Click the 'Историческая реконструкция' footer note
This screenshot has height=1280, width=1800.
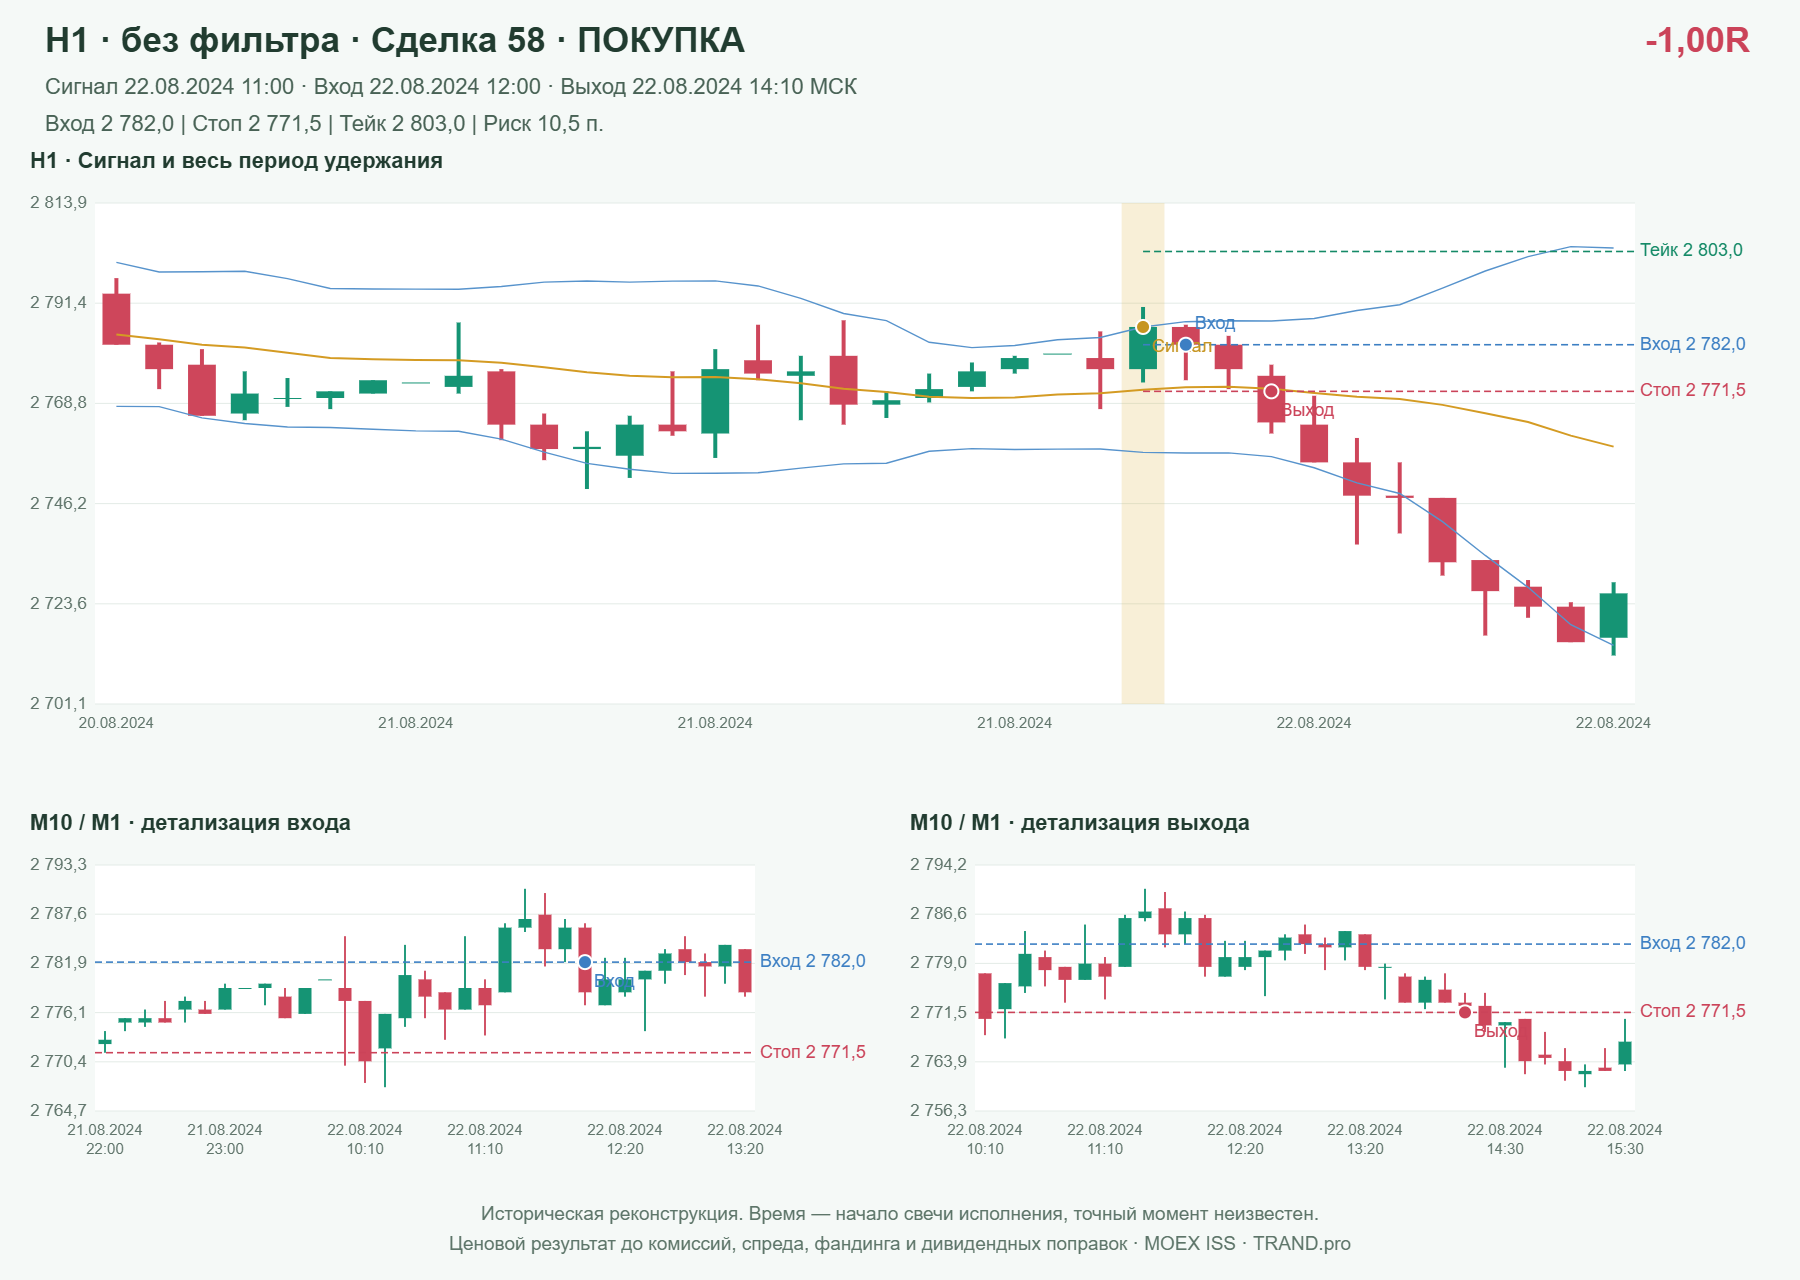click(900, 1214)
